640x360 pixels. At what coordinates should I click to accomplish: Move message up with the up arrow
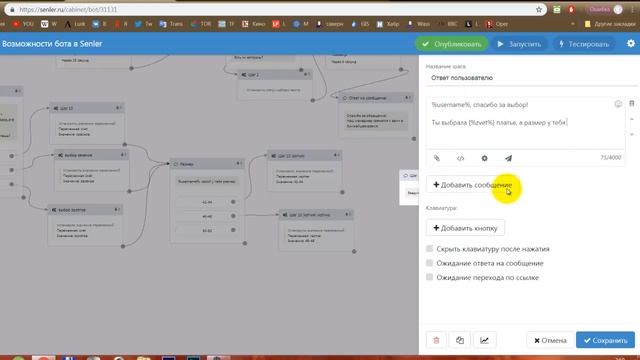tap(631, 119)
